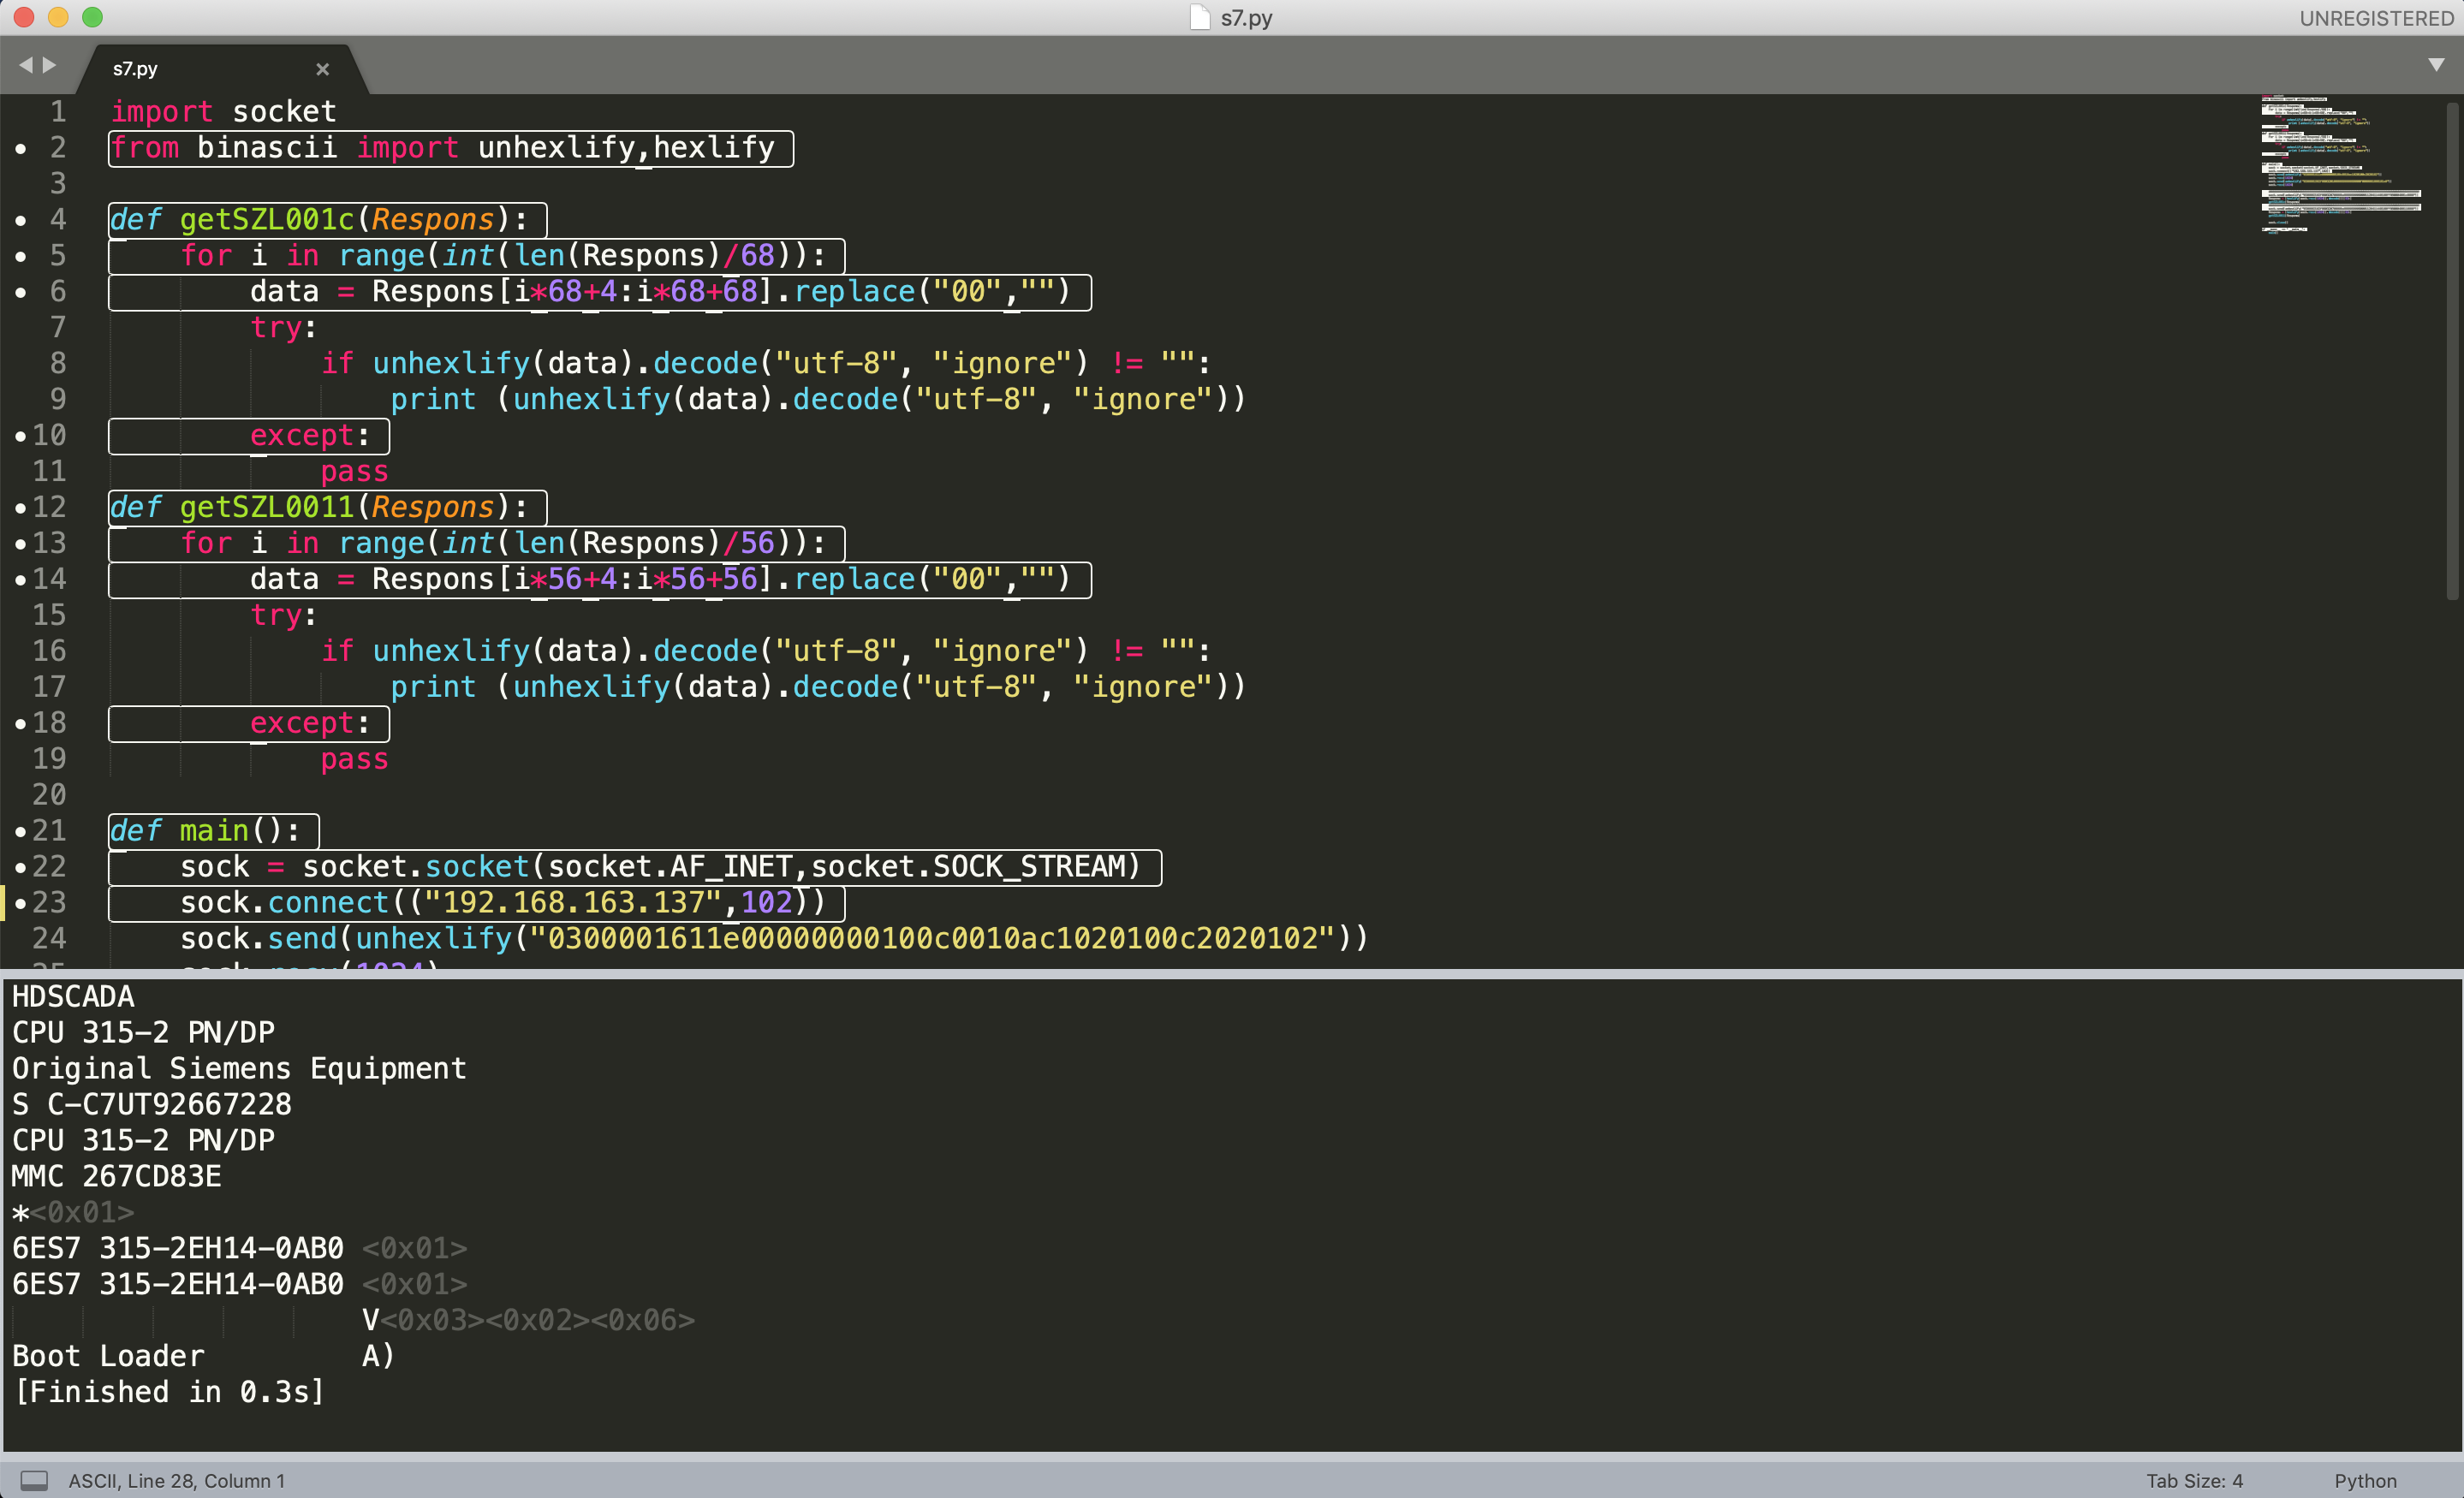
Task: Close the s7.py tab
Action: click(322, 69)
